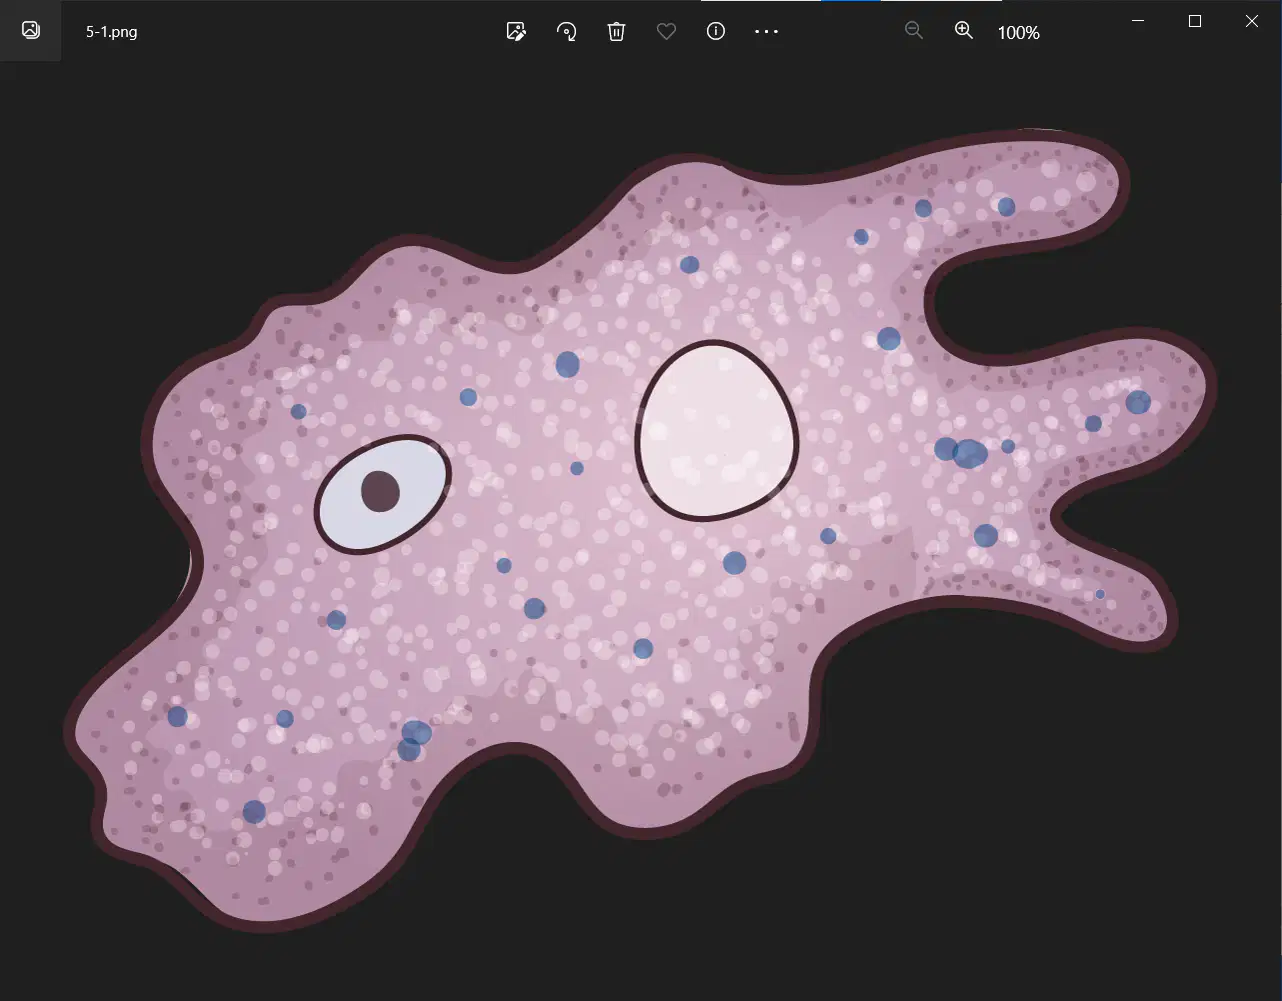Show file info panel
Screen dimensions: 1282x1001
point(716,32)
